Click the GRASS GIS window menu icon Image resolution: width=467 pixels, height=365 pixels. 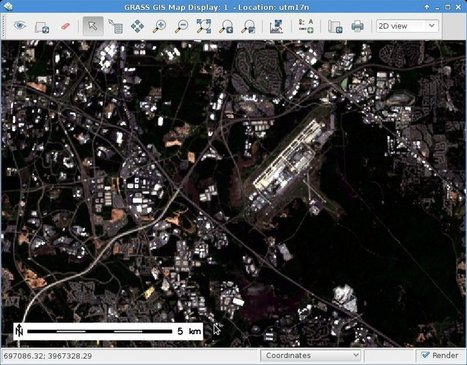(x=7, y=6)
